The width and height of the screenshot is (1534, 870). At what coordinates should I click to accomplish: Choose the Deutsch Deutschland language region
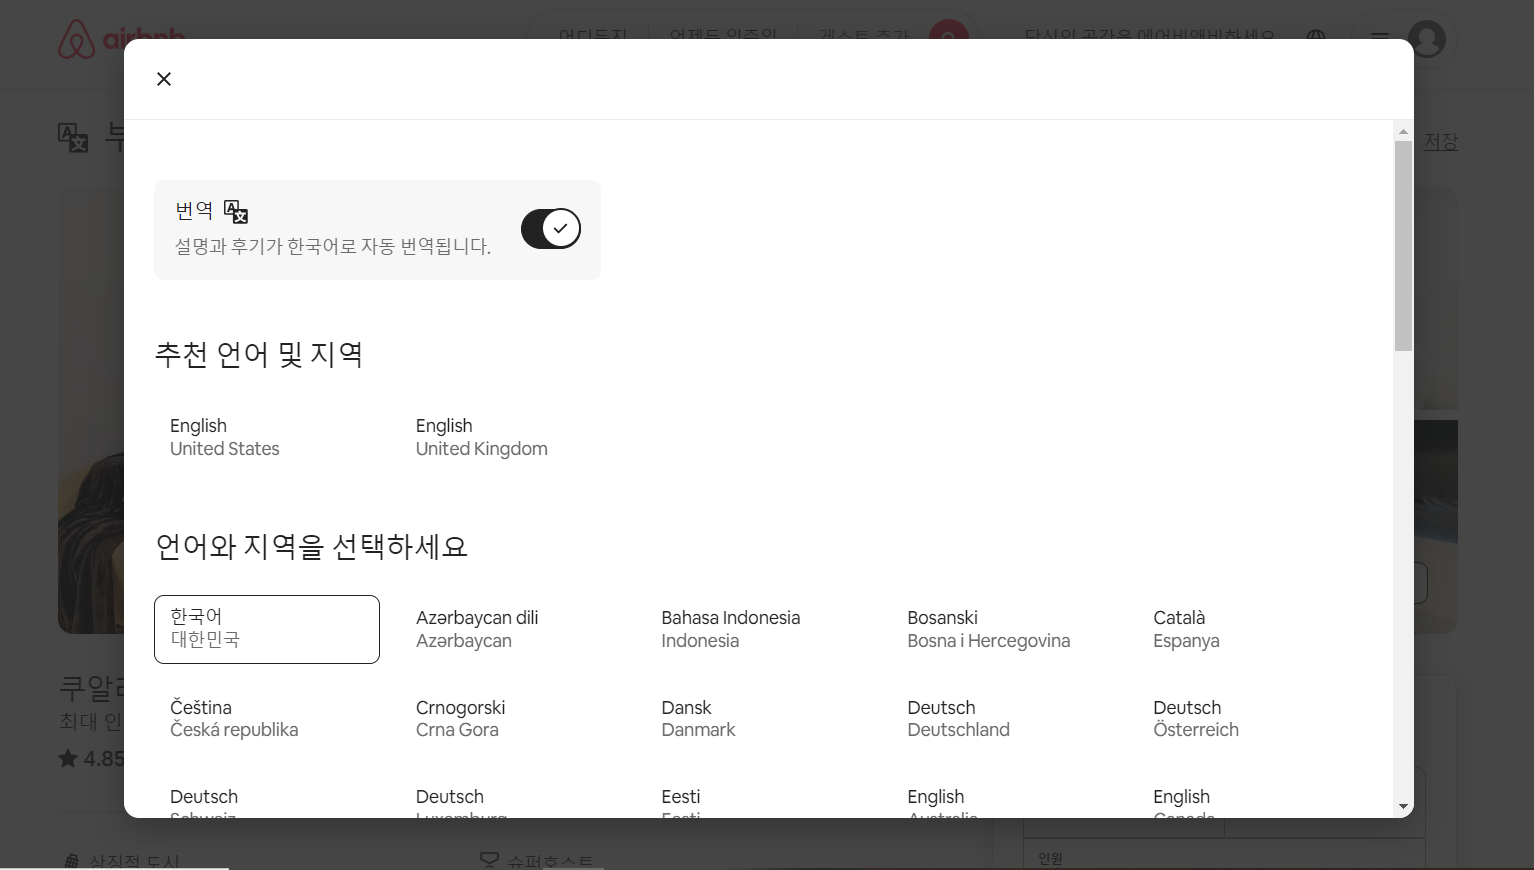(x=958, y=718)
